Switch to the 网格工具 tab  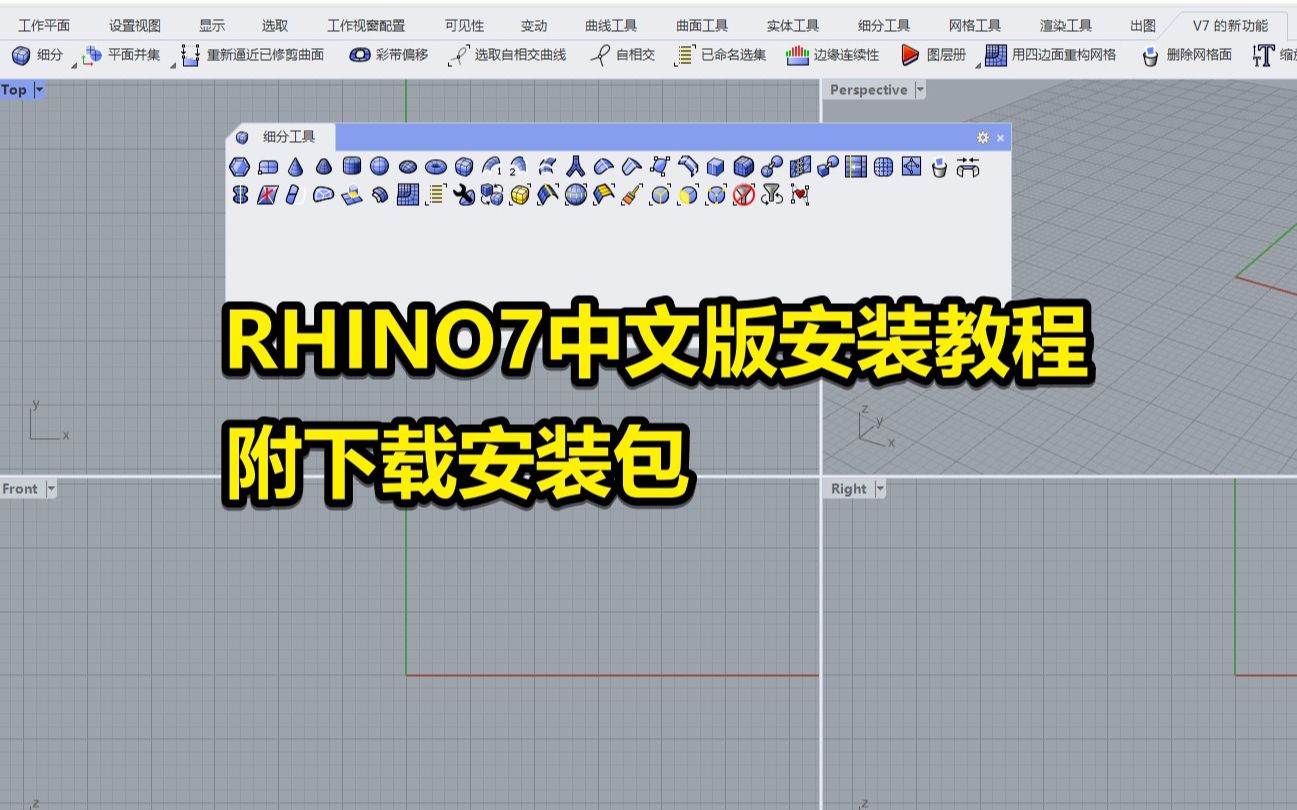(x=975, y=26)
